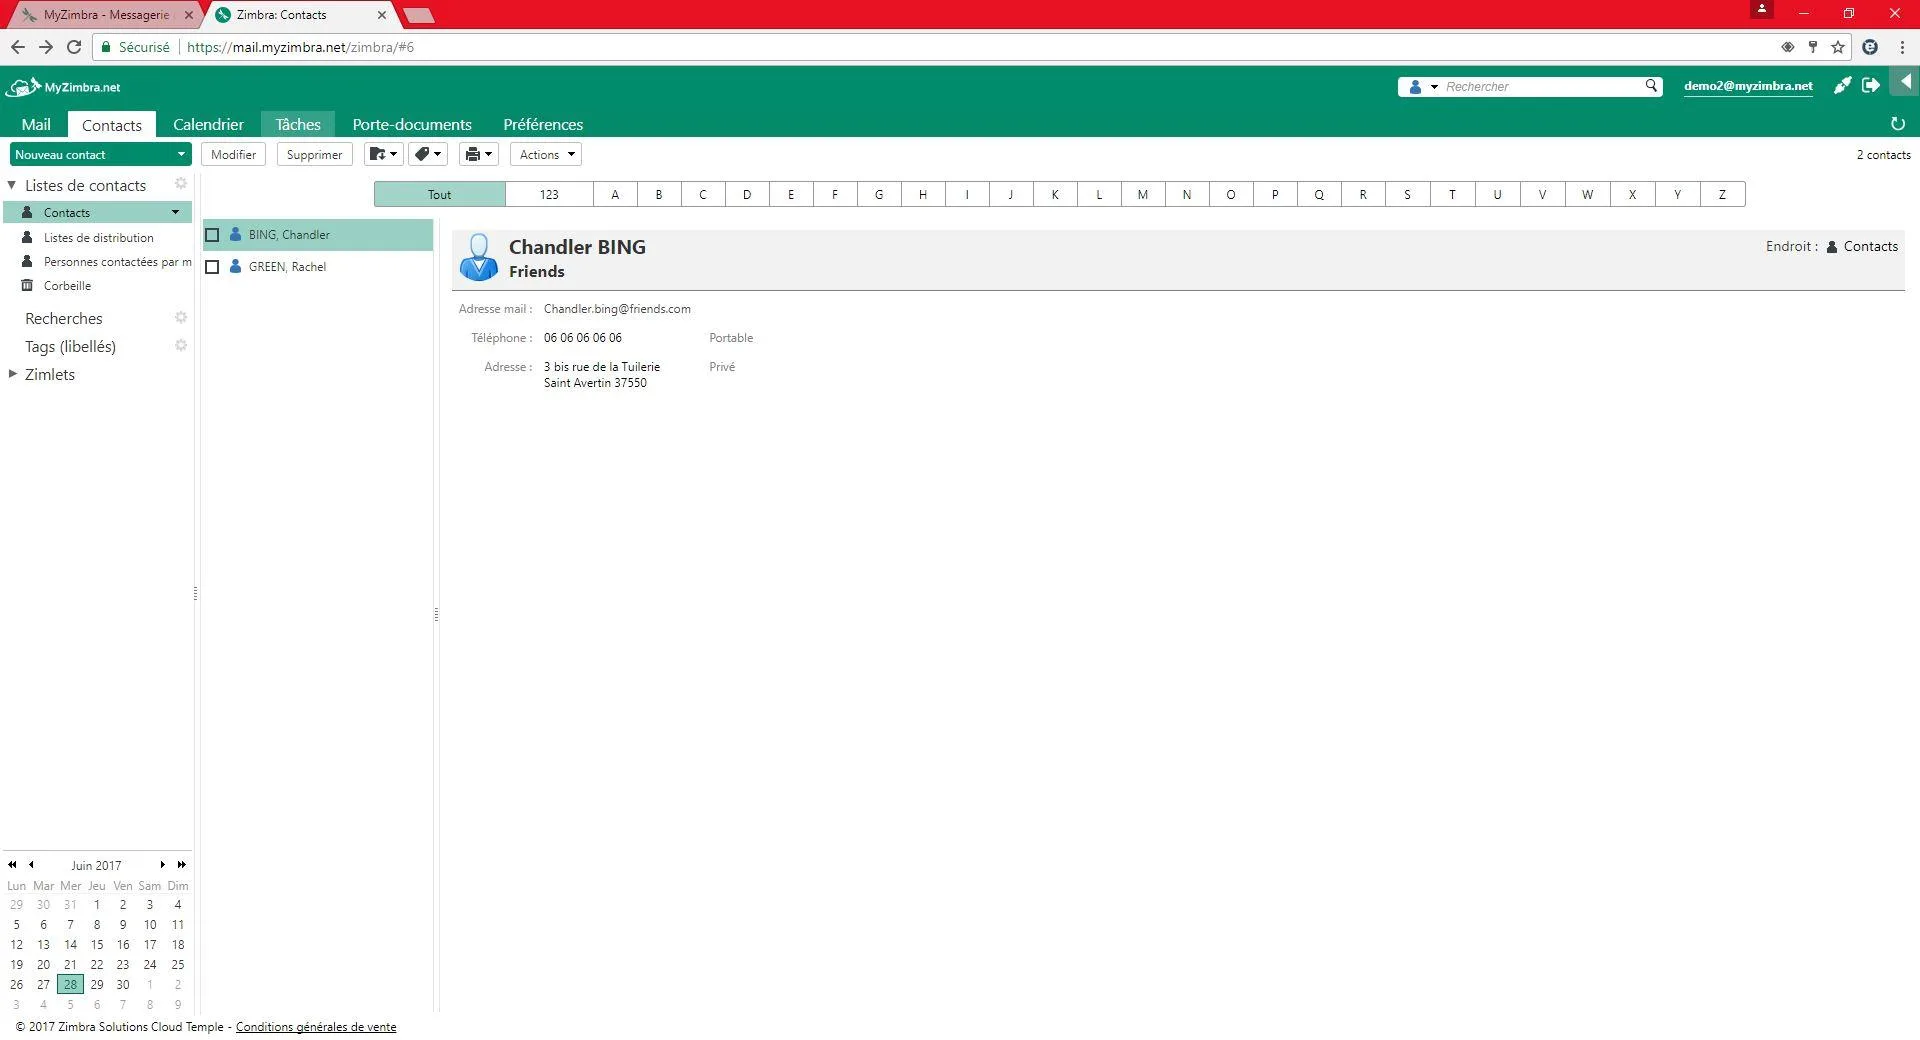Screen dimensions: 1920x1040
Task: Filter contacts by letter Z
Action: (1722, 194)
